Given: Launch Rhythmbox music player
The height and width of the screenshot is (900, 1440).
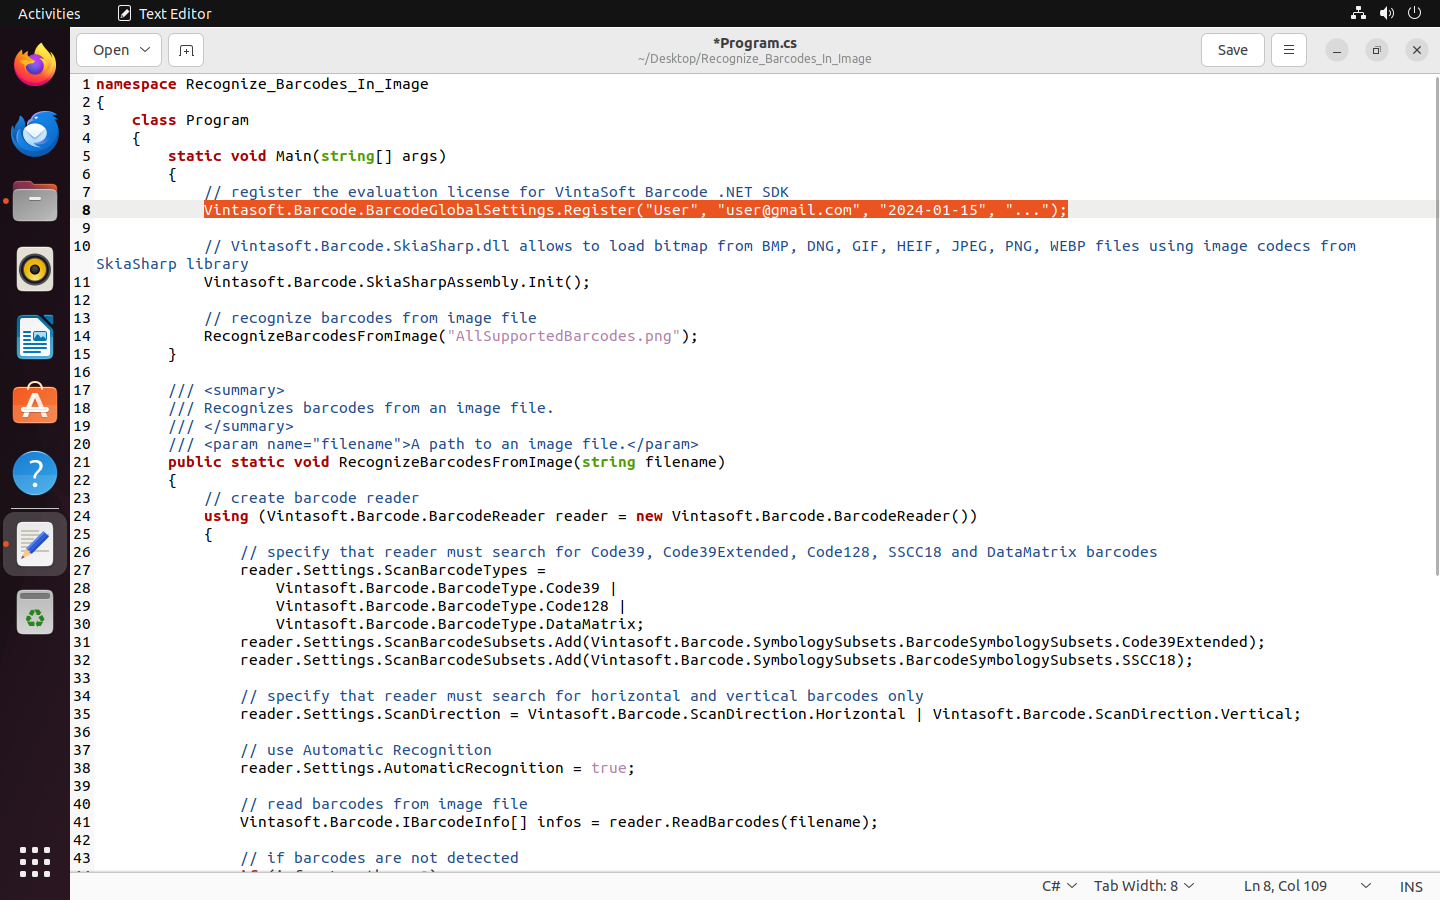Looking at the screenshot, I should [35, 270].
